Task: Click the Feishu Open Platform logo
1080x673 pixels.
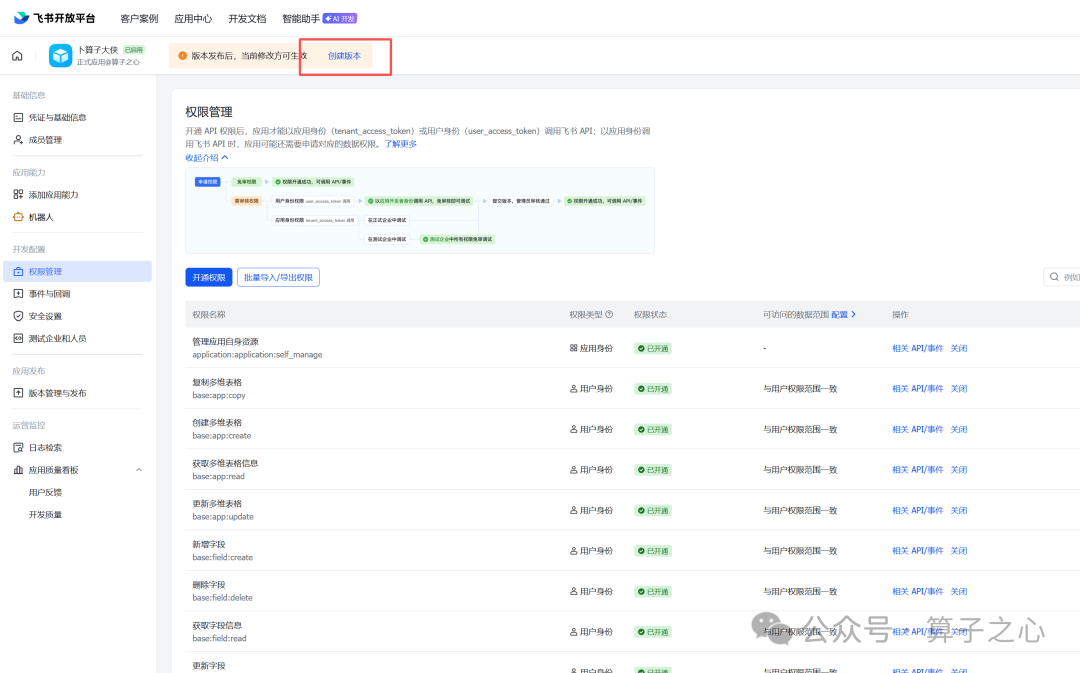Action: (54, 18)
